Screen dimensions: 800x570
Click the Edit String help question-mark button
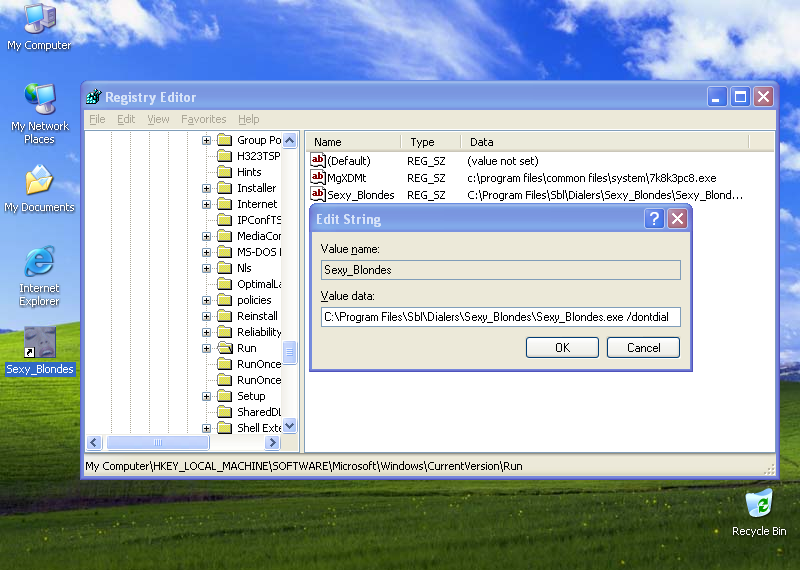tap(654, 219)
